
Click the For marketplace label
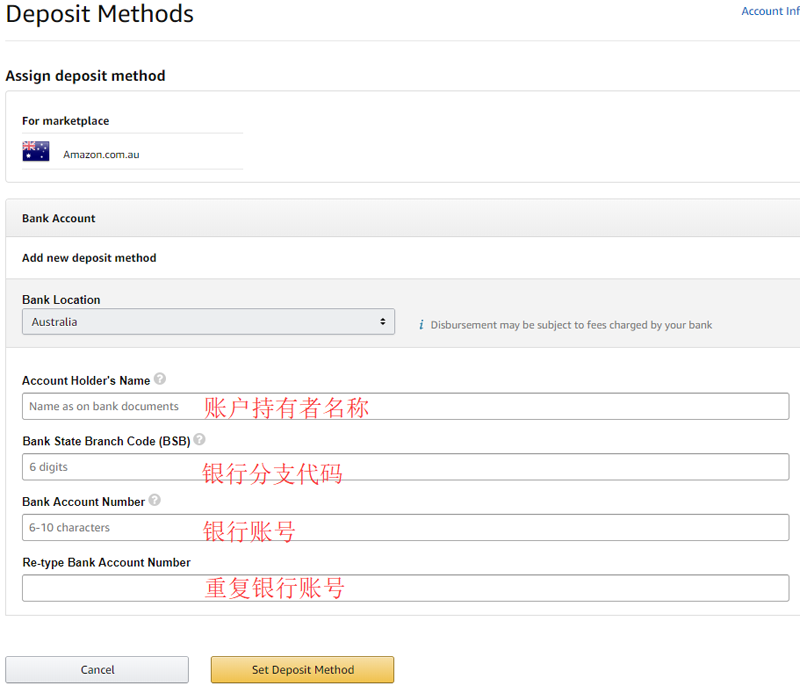tap(65, 121)
